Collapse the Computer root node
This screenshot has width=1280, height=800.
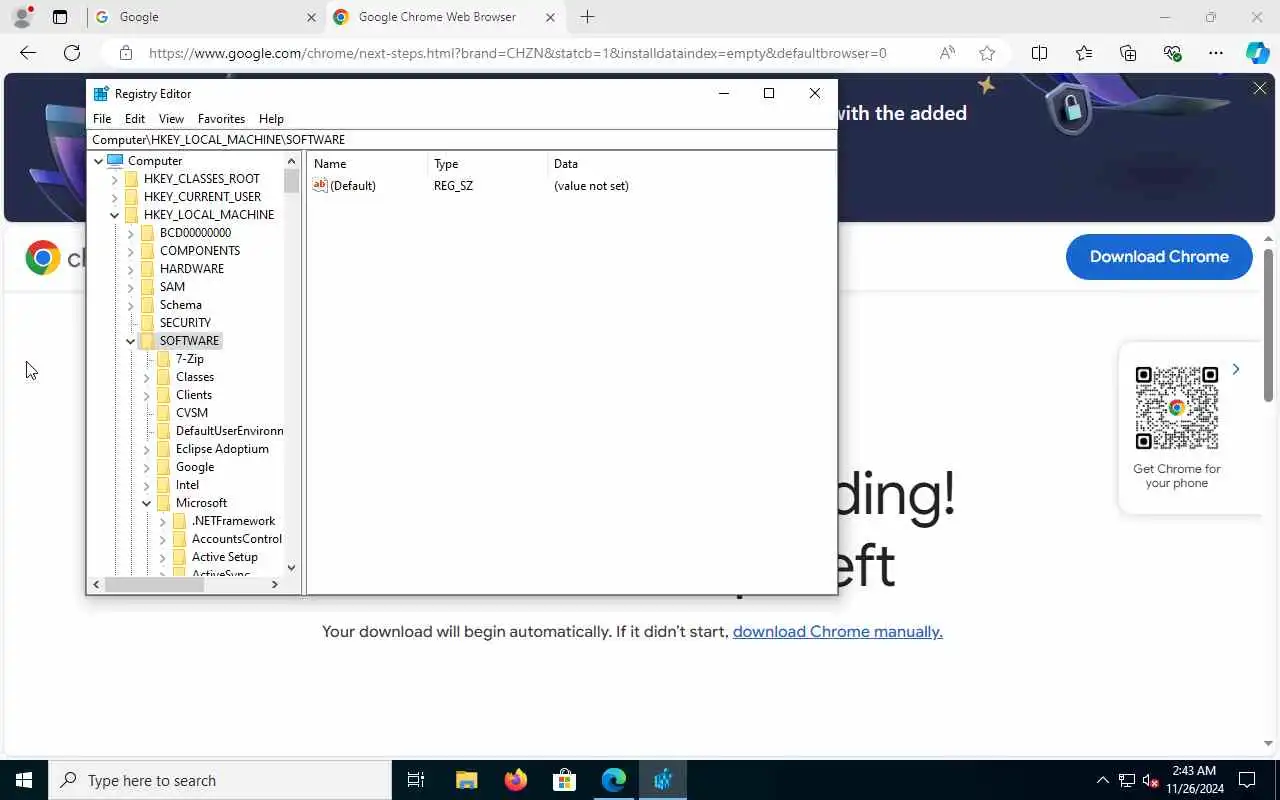pyautogui.click(x=98, y=161)
